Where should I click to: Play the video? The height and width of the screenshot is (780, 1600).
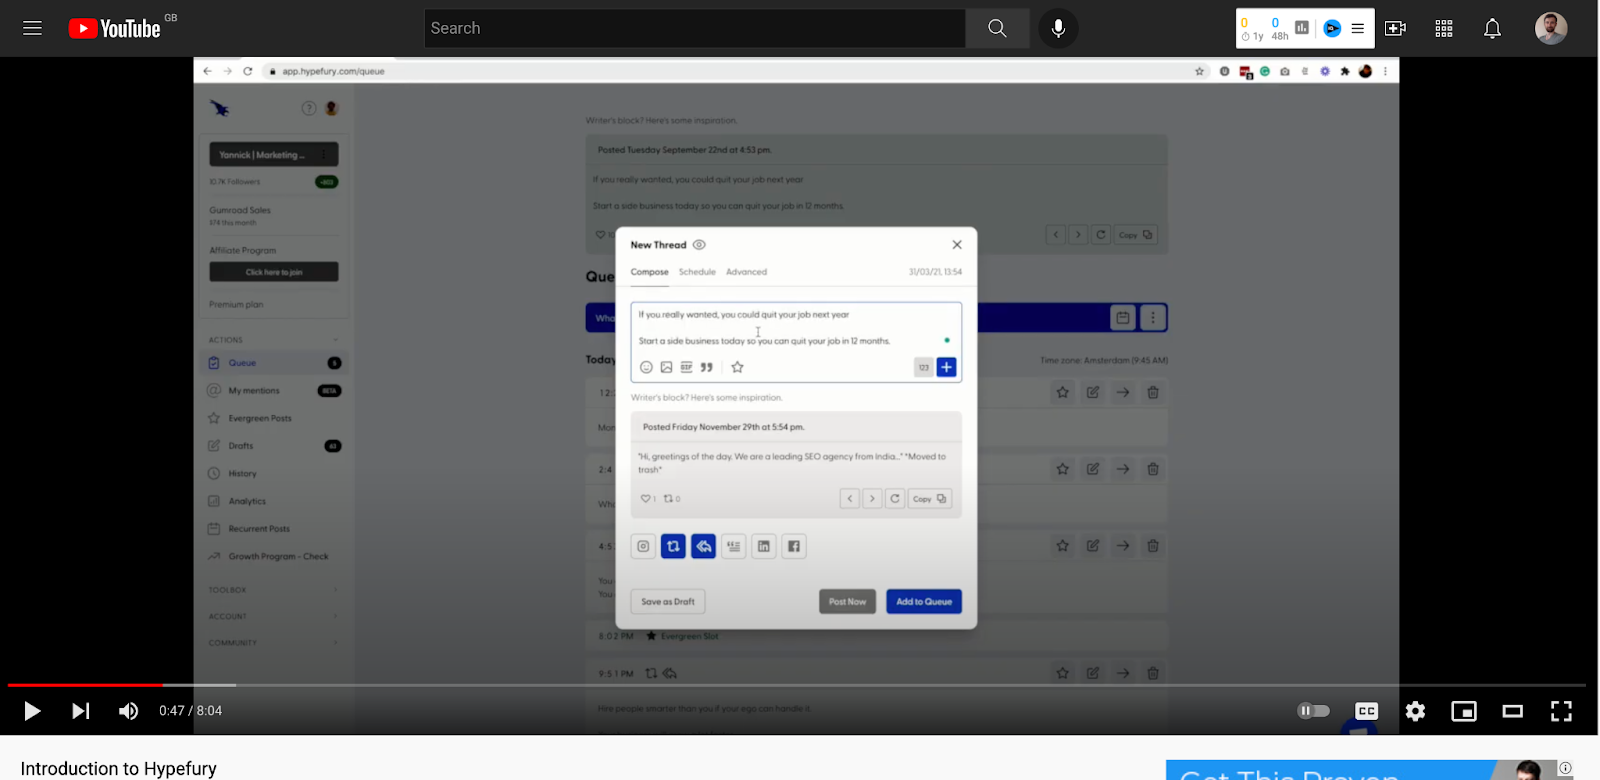32,711
